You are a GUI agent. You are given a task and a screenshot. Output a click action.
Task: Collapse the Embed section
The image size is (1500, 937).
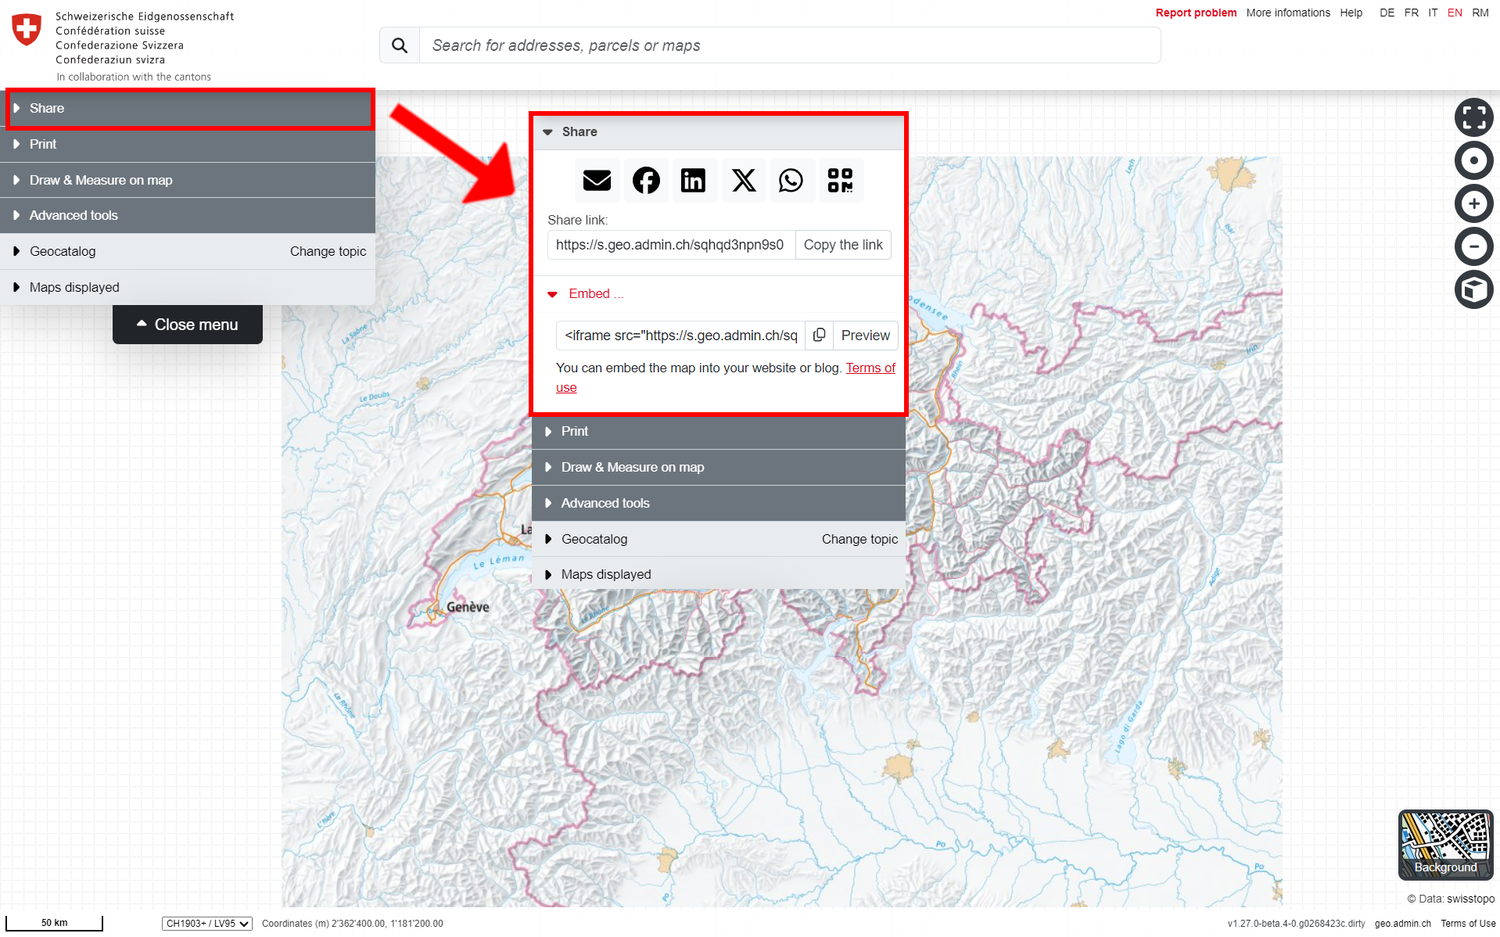(588, 294)
